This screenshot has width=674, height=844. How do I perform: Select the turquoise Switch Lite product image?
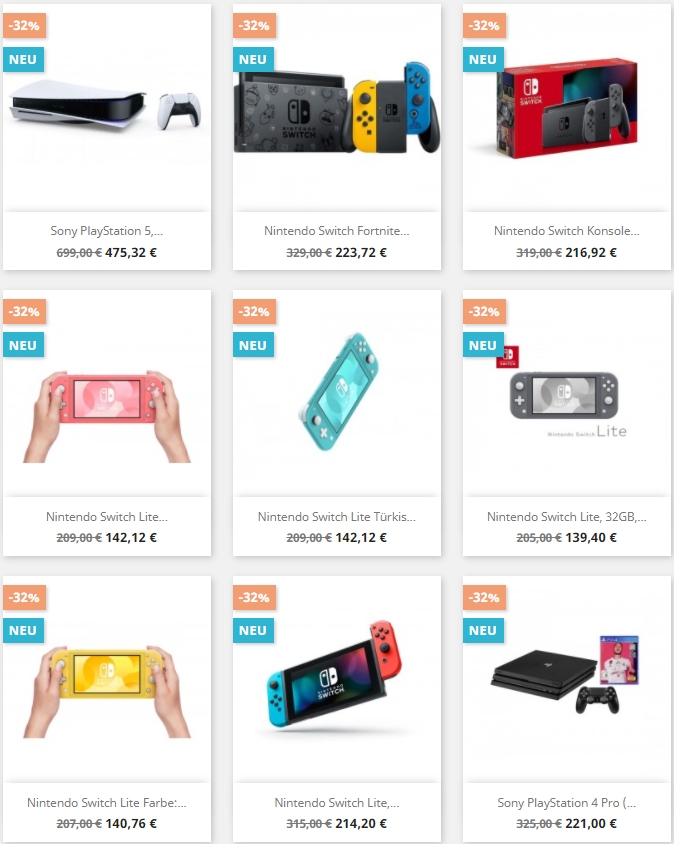[x=336, y=393]
